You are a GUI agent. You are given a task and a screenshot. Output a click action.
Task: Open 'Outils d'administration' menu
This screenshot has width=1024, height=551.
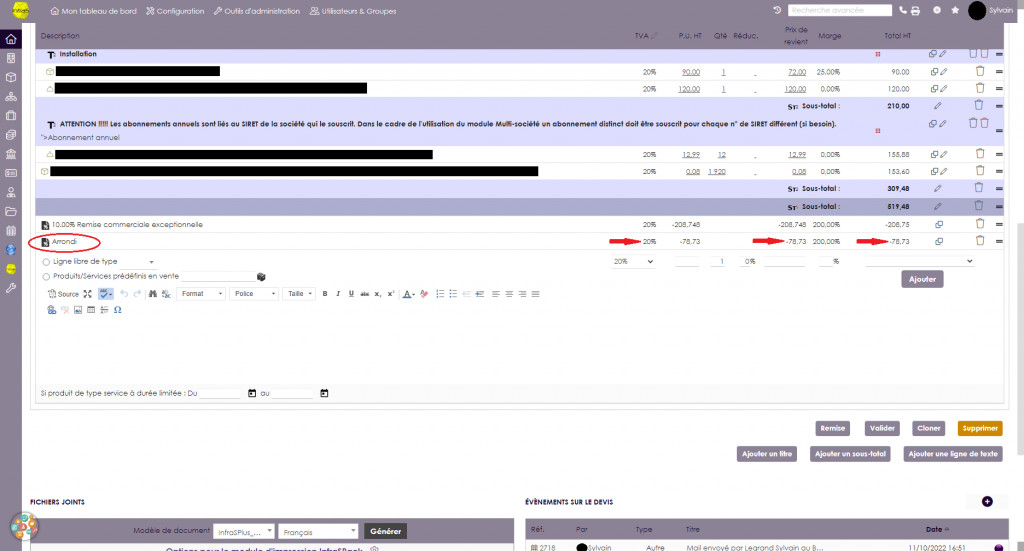click(257, 11)
